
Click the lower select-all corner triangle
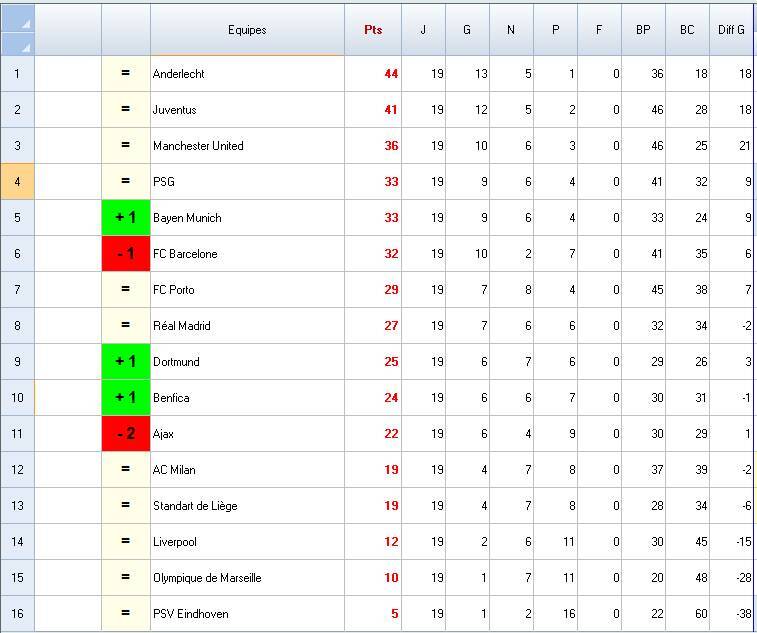tap(25, 46)
